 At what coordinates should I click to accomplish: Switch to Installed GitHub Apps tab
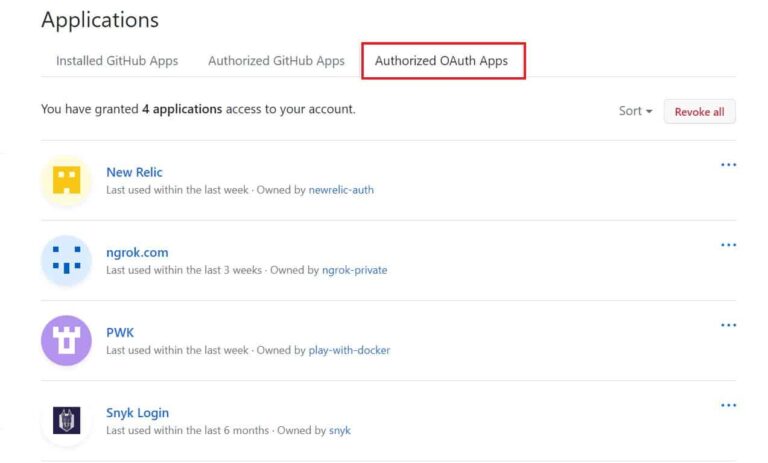117,61
